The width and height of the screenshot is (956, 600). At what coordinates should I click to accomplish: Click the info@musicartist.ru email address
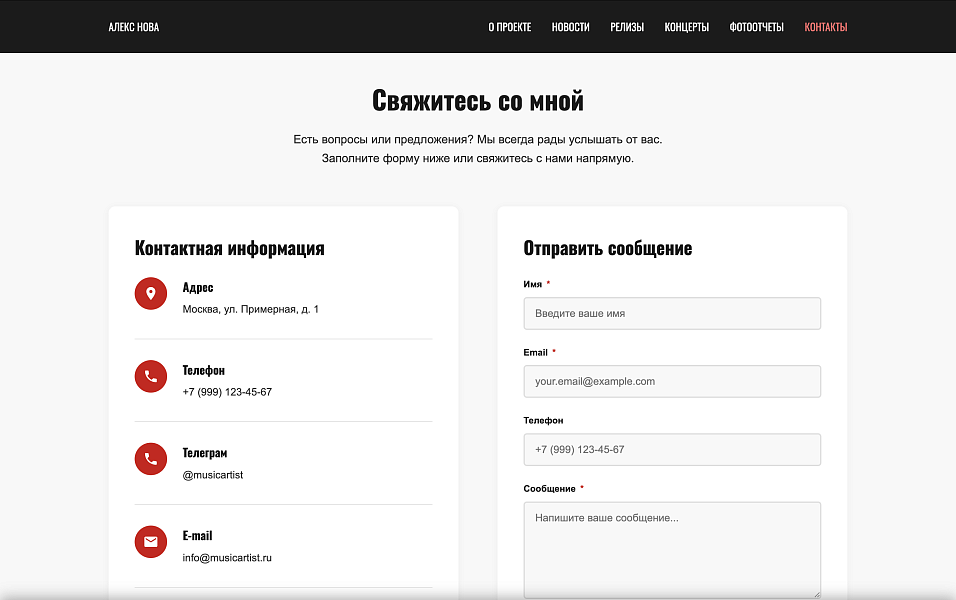pyautogui.click(x=227, y=558)
